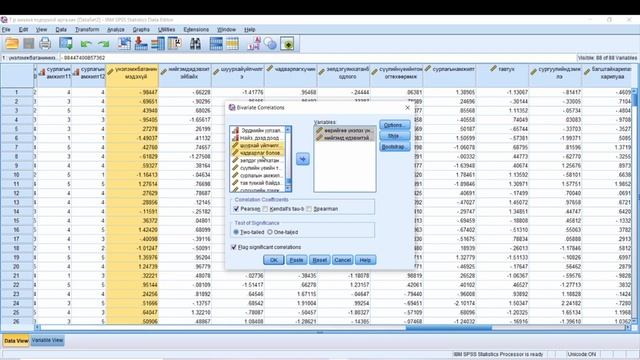
Task: Select row number 12 header
Action: [16, 193]
